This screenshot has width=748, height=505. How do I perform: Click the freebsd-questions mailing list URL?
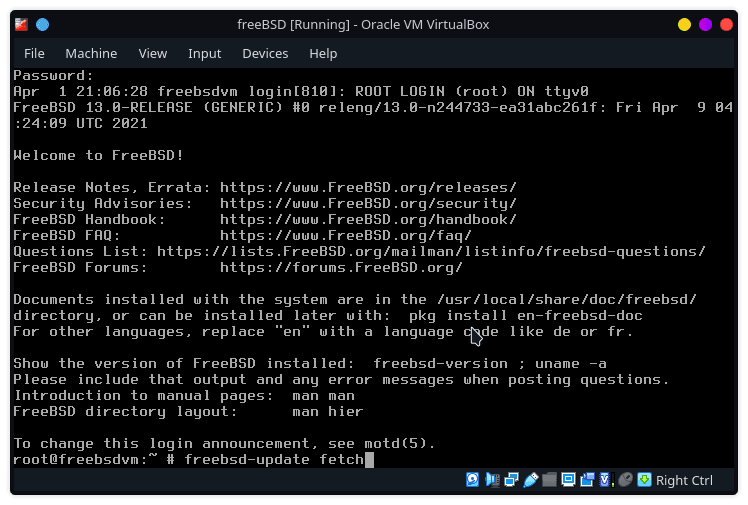pyautogui.click(x=431, y=251)
